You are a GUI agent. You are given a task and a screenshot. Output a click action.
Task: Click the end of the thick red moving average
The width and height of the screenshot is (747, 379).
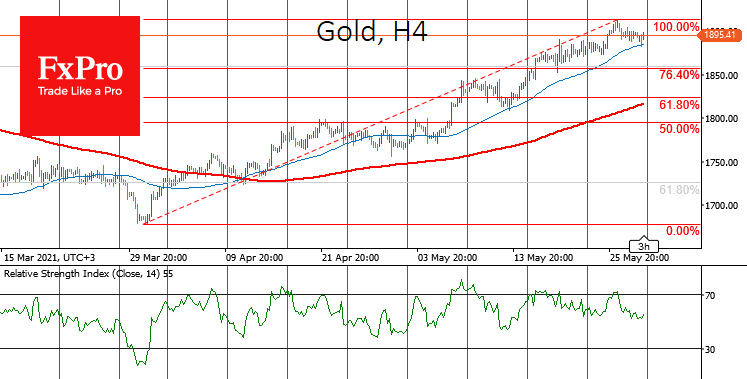643,104
